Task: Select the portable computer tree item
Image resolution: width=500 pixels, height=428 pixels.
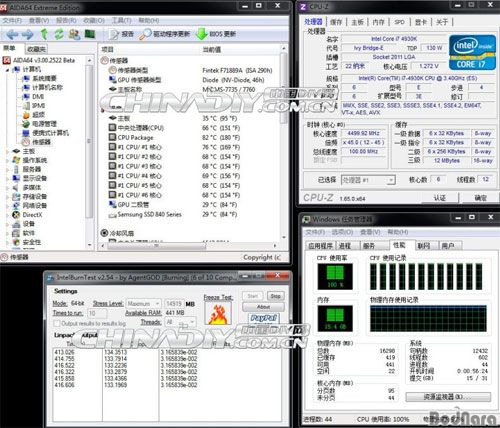Action: coord(45,133)
